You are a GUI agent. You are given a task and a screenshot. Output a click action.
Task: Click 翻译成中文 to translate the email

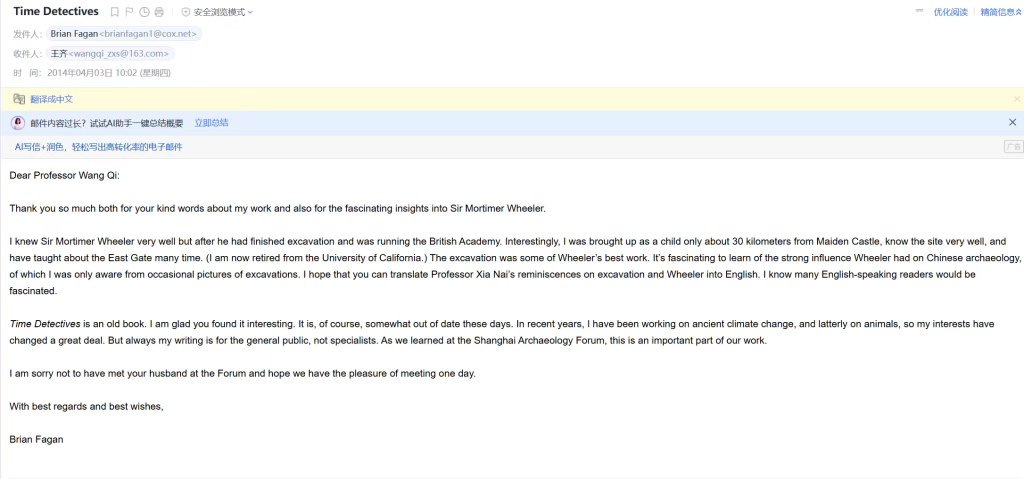(51, 99)
